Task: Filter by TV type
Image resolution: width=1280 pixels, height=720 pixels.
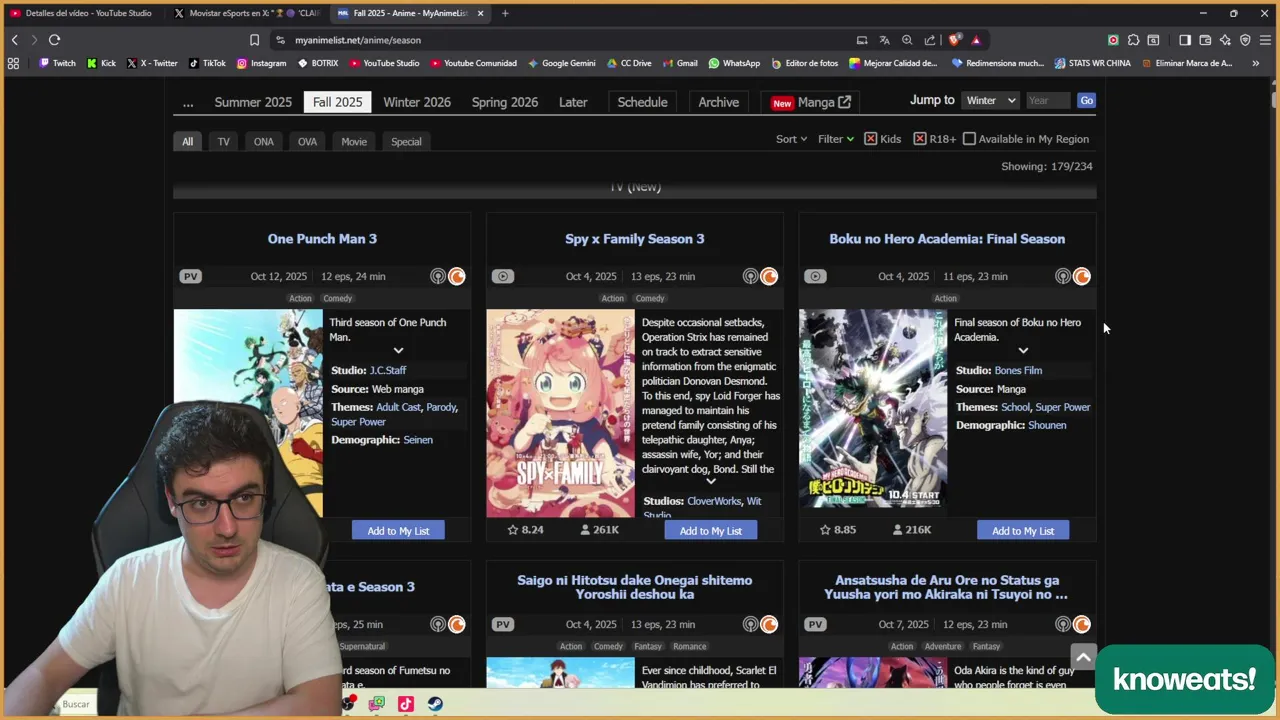Action: point(224,142)
